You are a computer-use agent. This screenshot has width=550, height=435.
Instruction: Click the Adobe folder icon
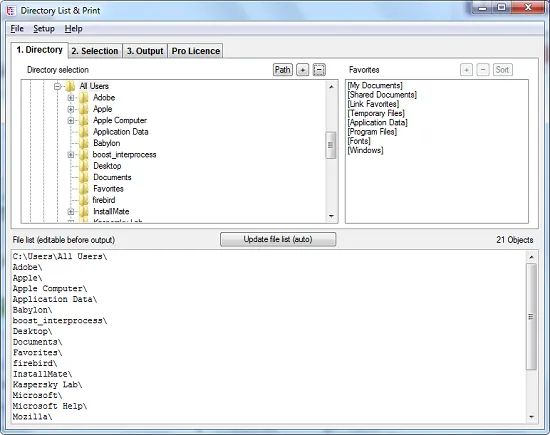(x=83, y=98)
